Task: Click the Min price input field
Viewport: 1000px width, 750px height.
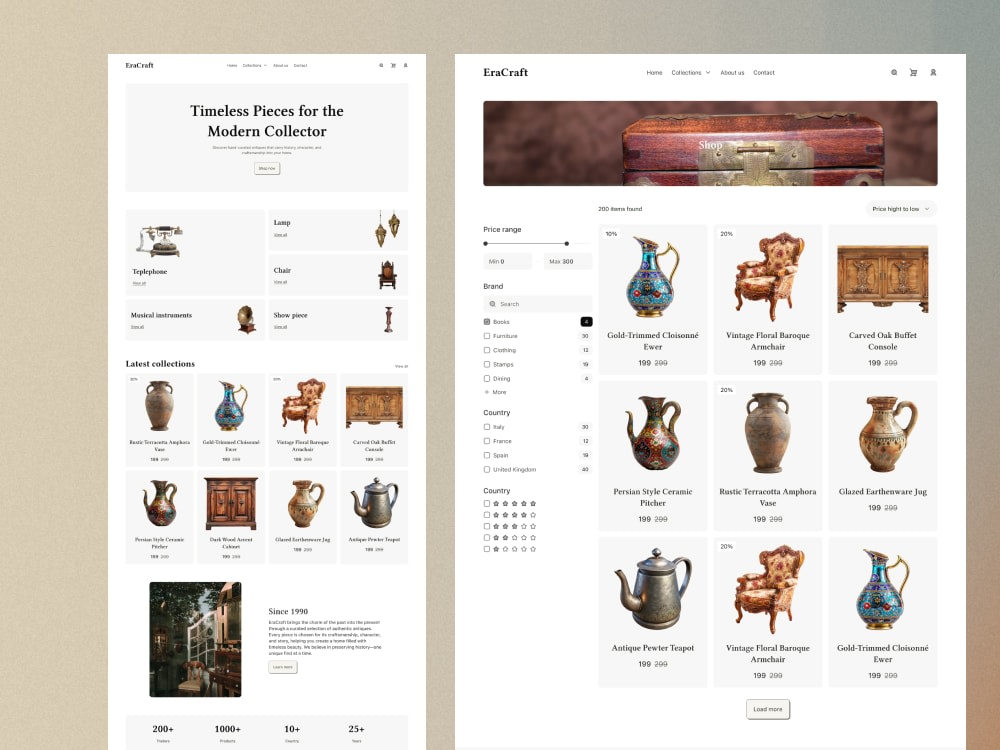Action: pyautogui.click(x=508, y=261)
